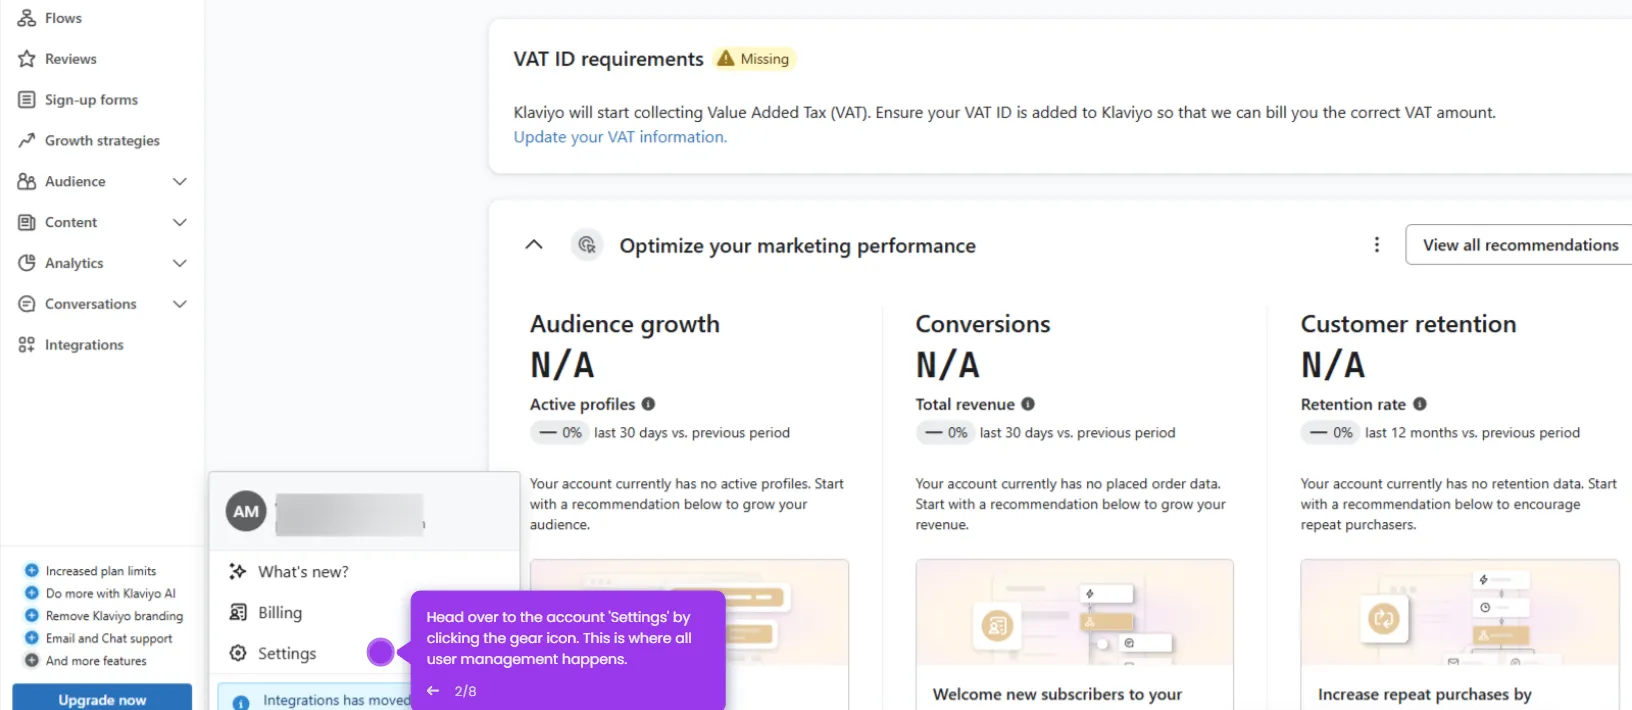Click the Active profiles info icon
1632x710 pixels.
point(648,404)
